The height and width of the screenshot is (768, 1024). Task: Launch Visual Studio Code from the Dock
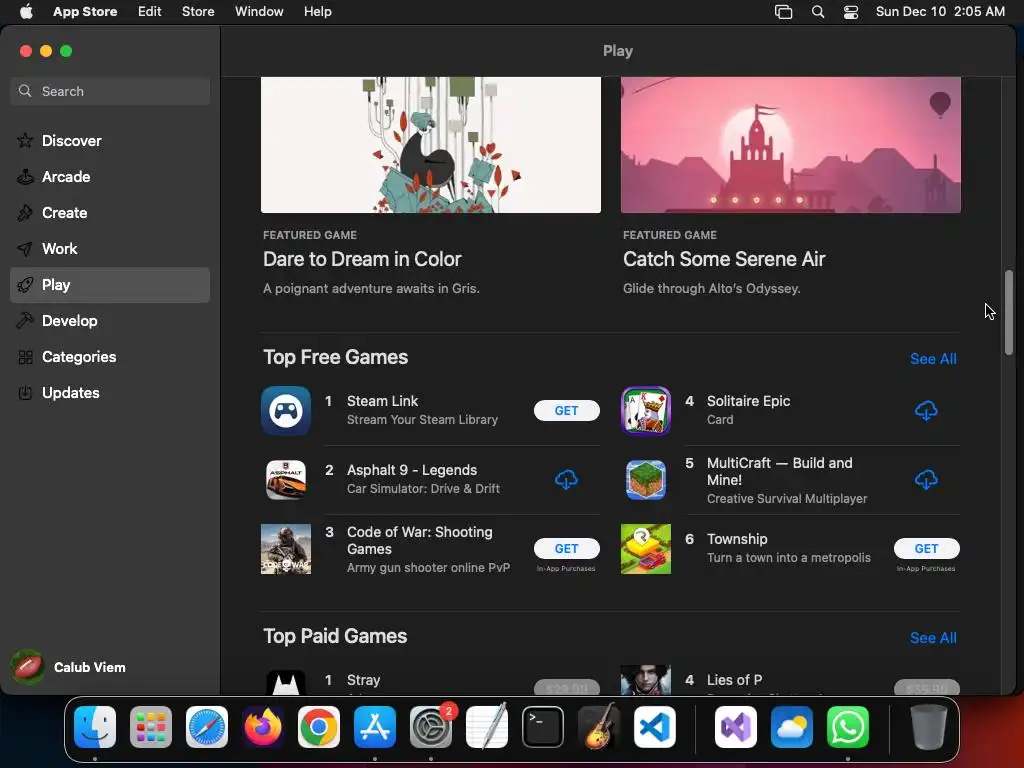655,727
